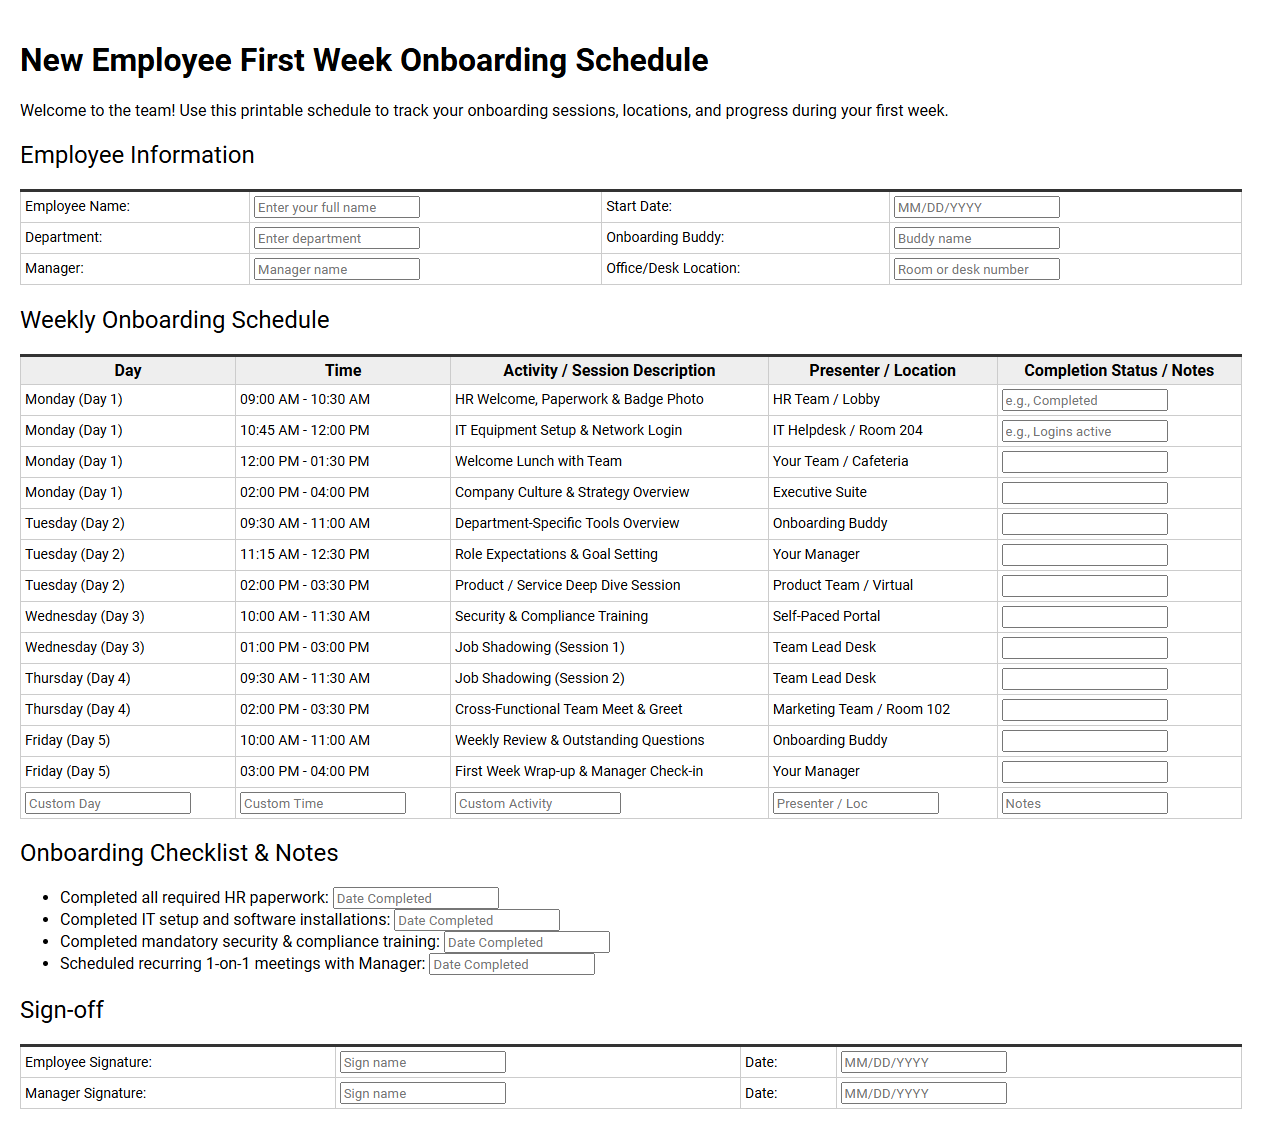Click status field for Job Shadowing (Session 1)
The image size is (1262, 1129).
(x=1085, y=648)
